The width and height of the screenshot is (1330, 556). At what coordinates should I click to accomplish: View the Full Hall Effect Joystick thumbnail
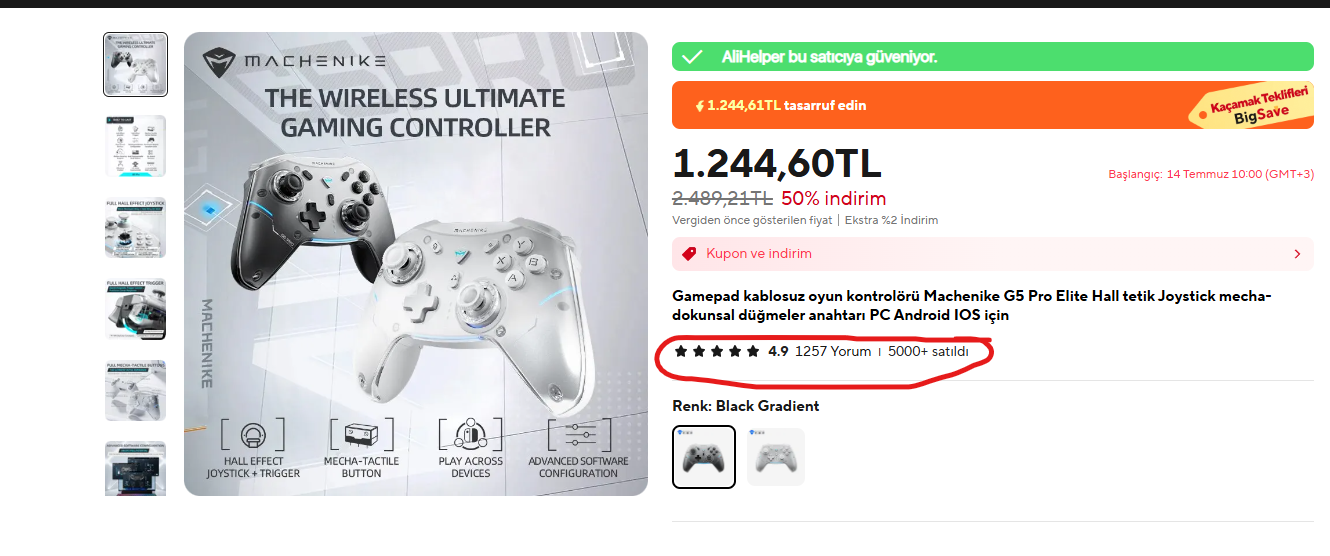[x=135, y=228]
